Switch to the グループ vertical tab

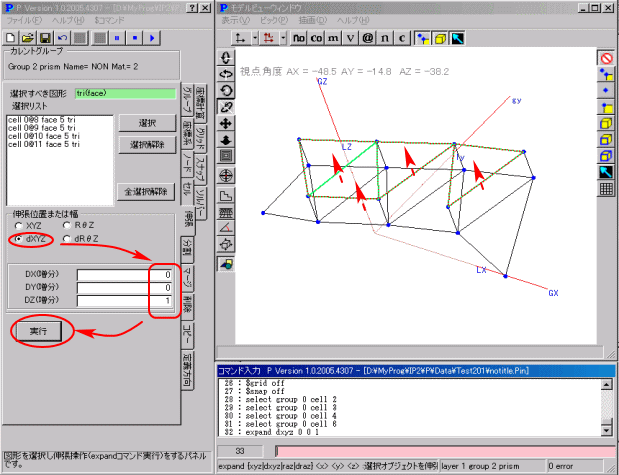tap(187, 99)
